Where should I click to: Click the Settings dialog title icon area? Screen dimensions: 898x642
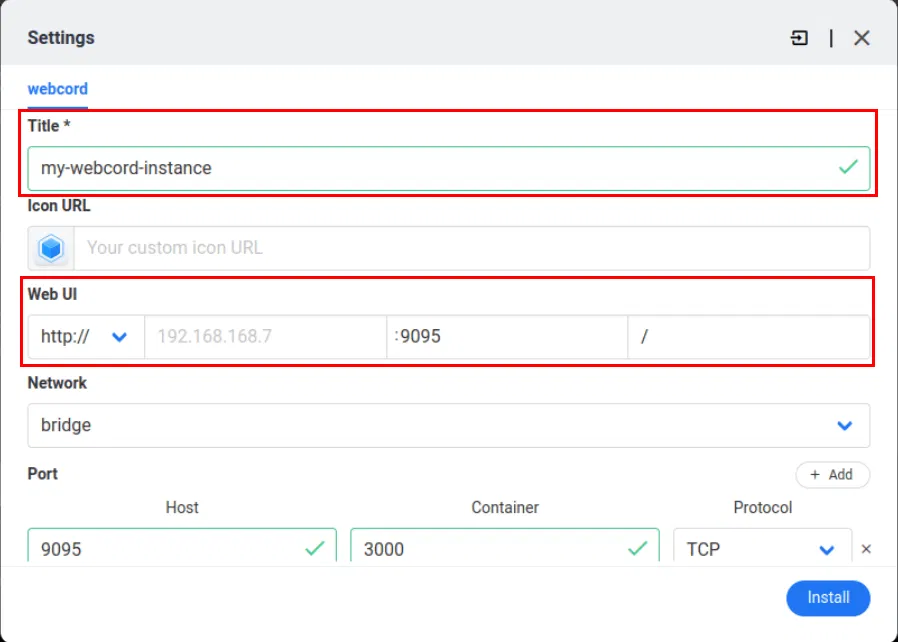(60, 37)
